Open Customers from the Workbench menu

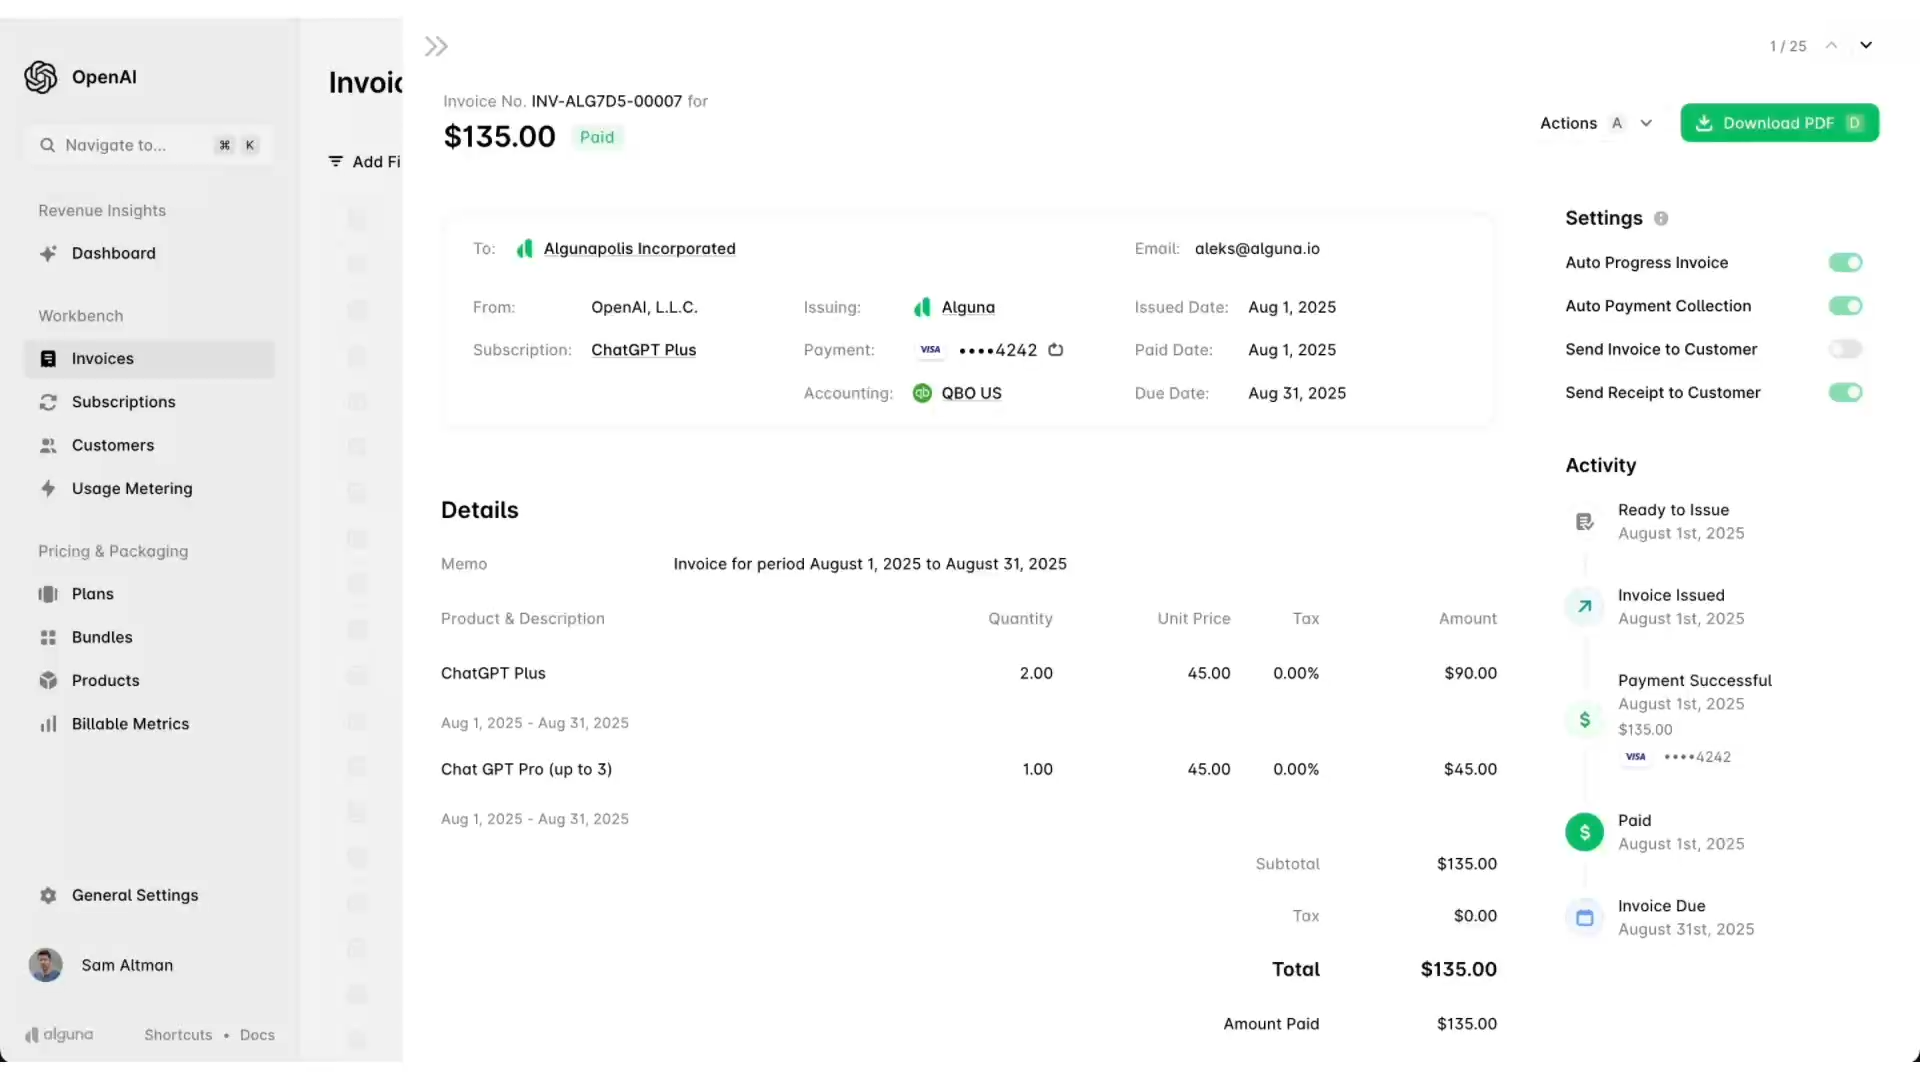(113, 445)
